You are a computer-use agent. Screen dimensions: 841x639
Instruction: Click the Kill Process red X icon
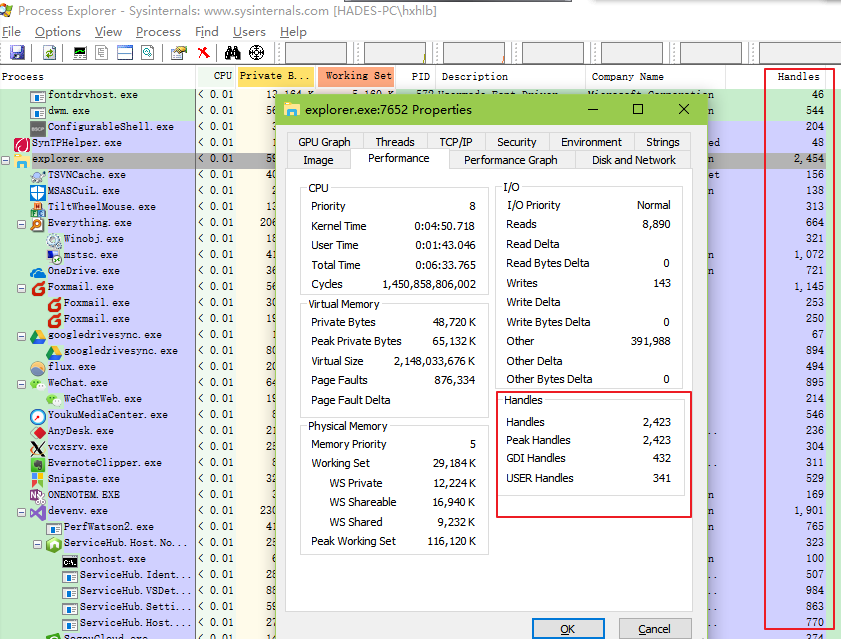(x=203, y=53)
